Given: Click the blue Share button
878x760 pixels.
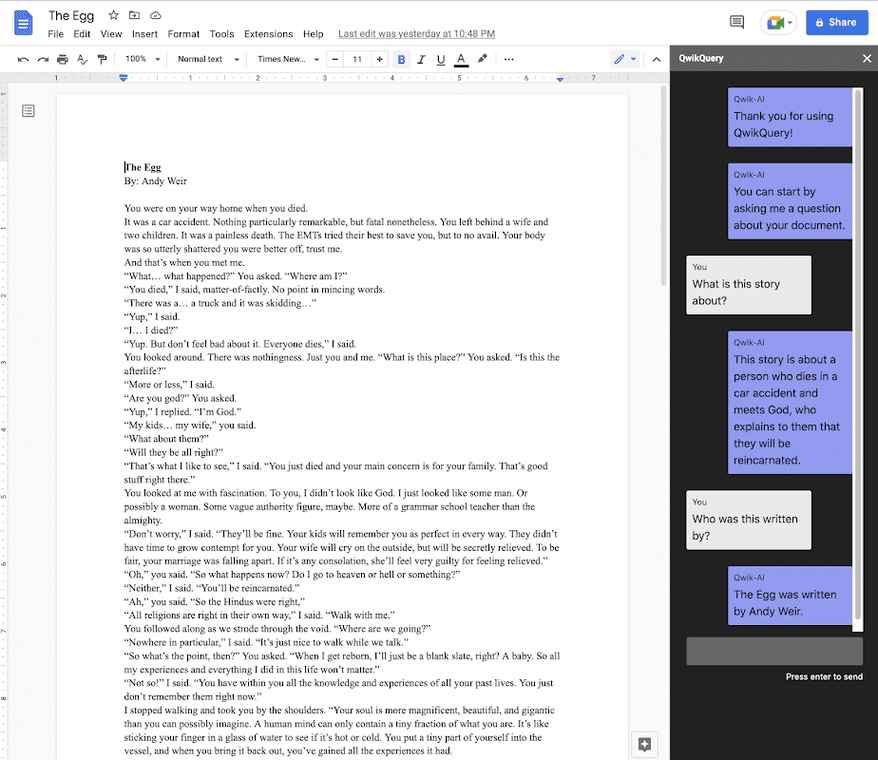Looking at the screenshot, I should (x=837, y=21).
